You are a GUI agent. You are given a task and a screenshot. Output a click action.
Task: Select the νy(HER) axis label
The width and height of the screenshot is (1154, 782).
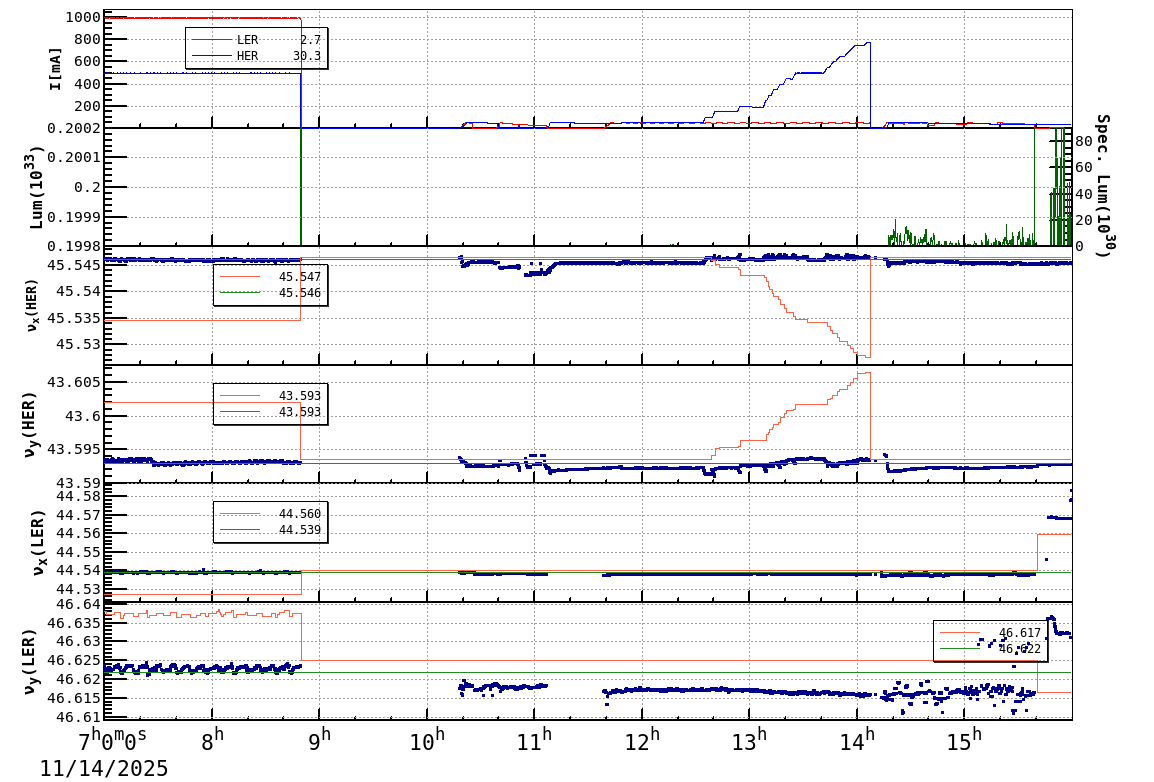click(x=30, y=424)
